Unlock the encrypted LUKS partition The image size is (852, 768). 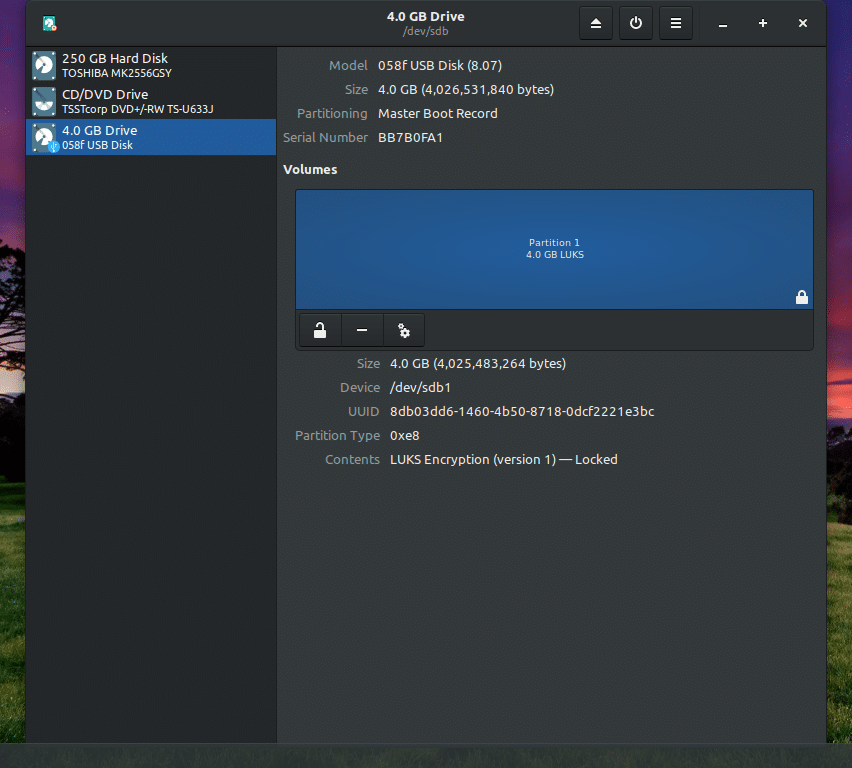320,330
